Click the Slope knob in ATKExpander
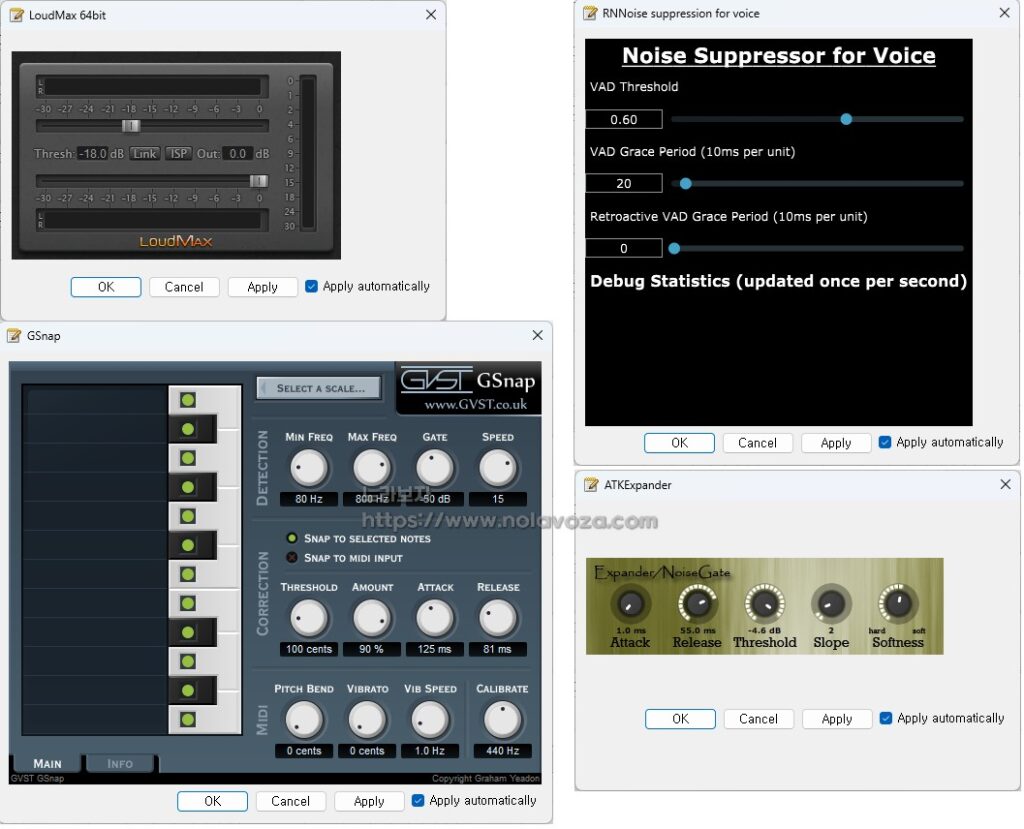 point(831,604)
